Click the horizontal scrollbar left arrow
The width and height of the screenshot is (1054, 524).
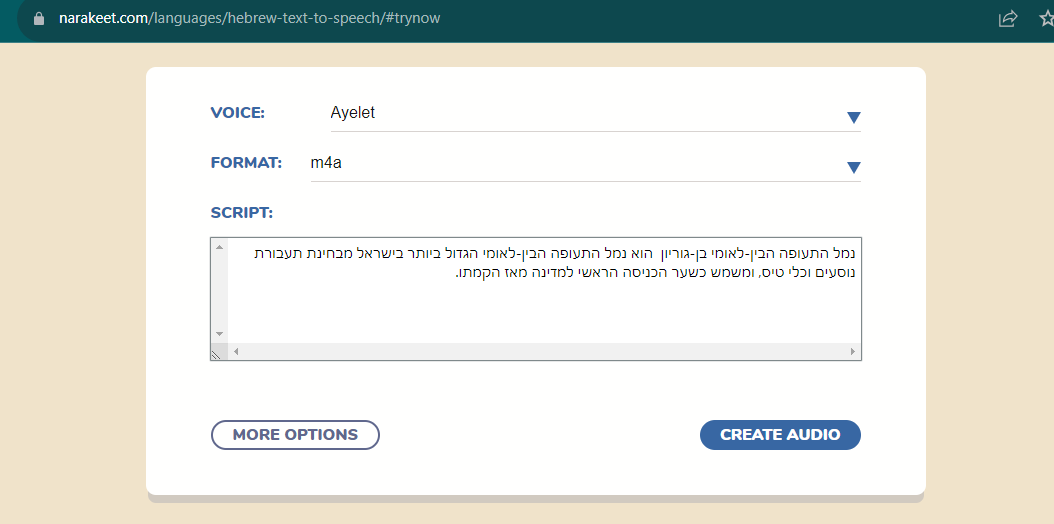coord(236,351)
